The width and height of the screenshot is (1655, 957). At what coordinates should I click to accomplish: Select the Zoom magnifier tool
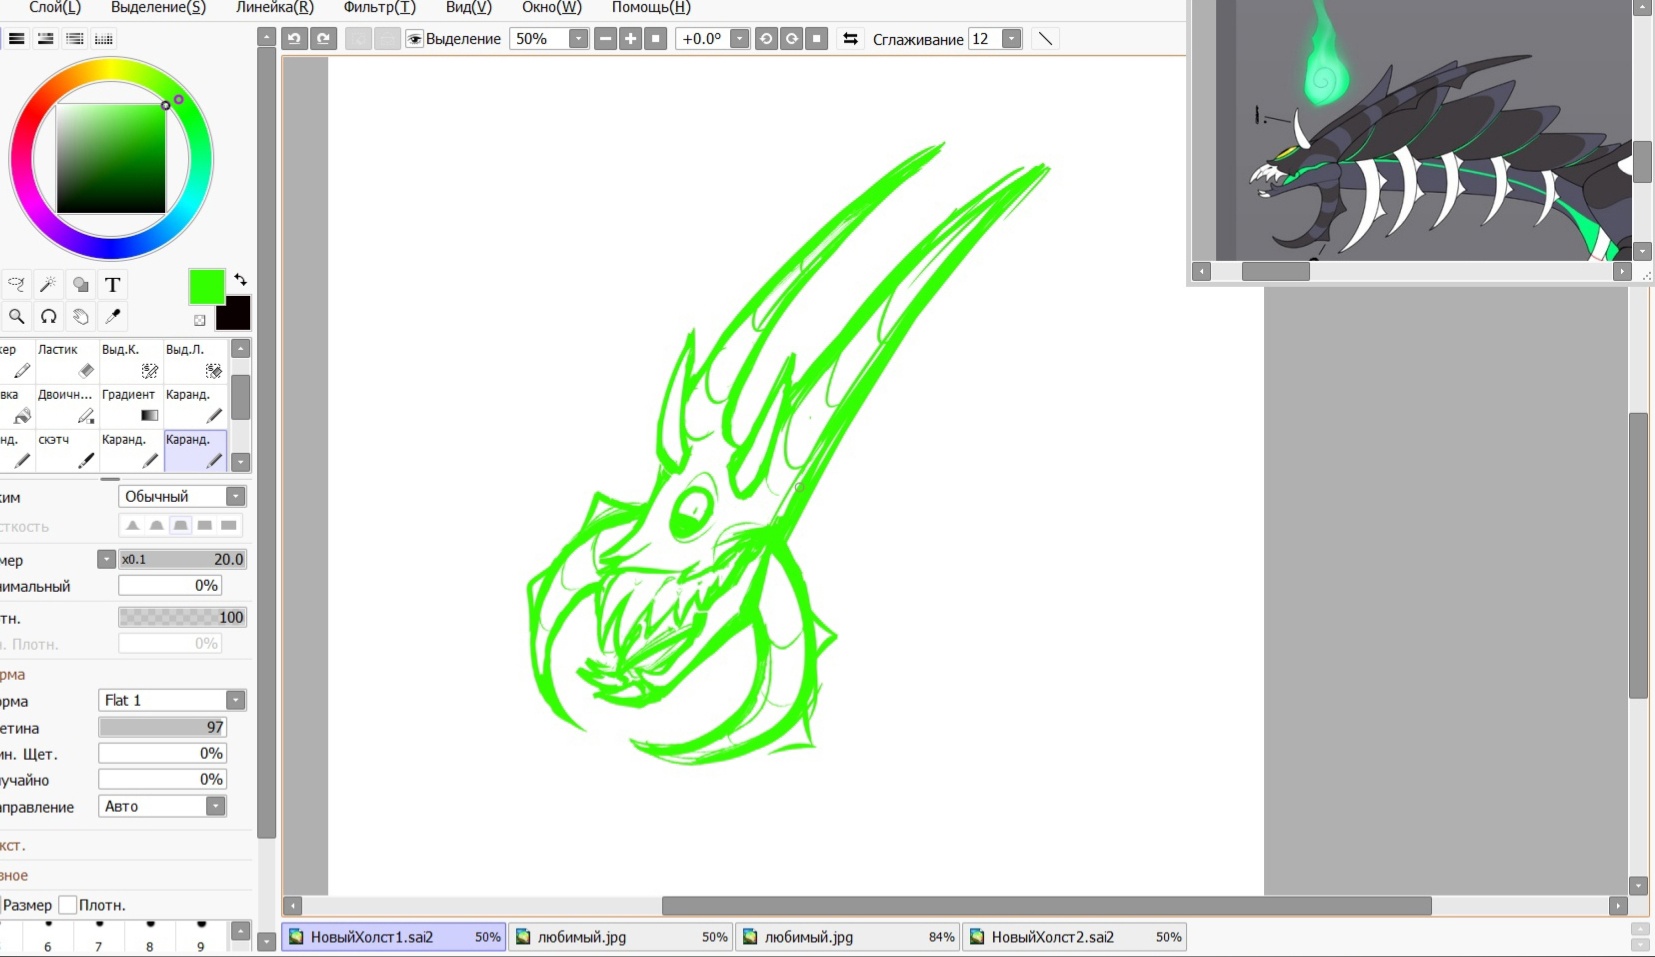(x=16, y=317)
